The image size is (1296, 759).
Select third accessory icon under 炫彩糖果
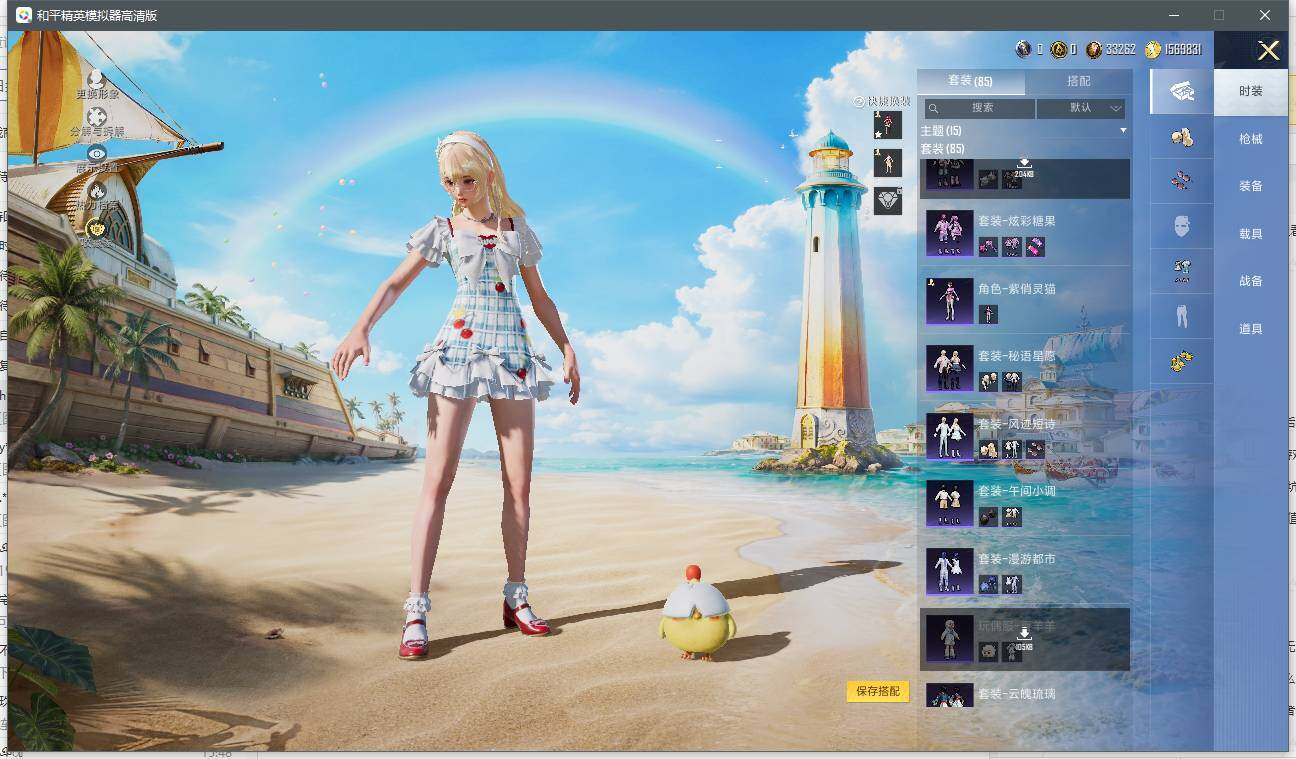[x=1035, y=246]
